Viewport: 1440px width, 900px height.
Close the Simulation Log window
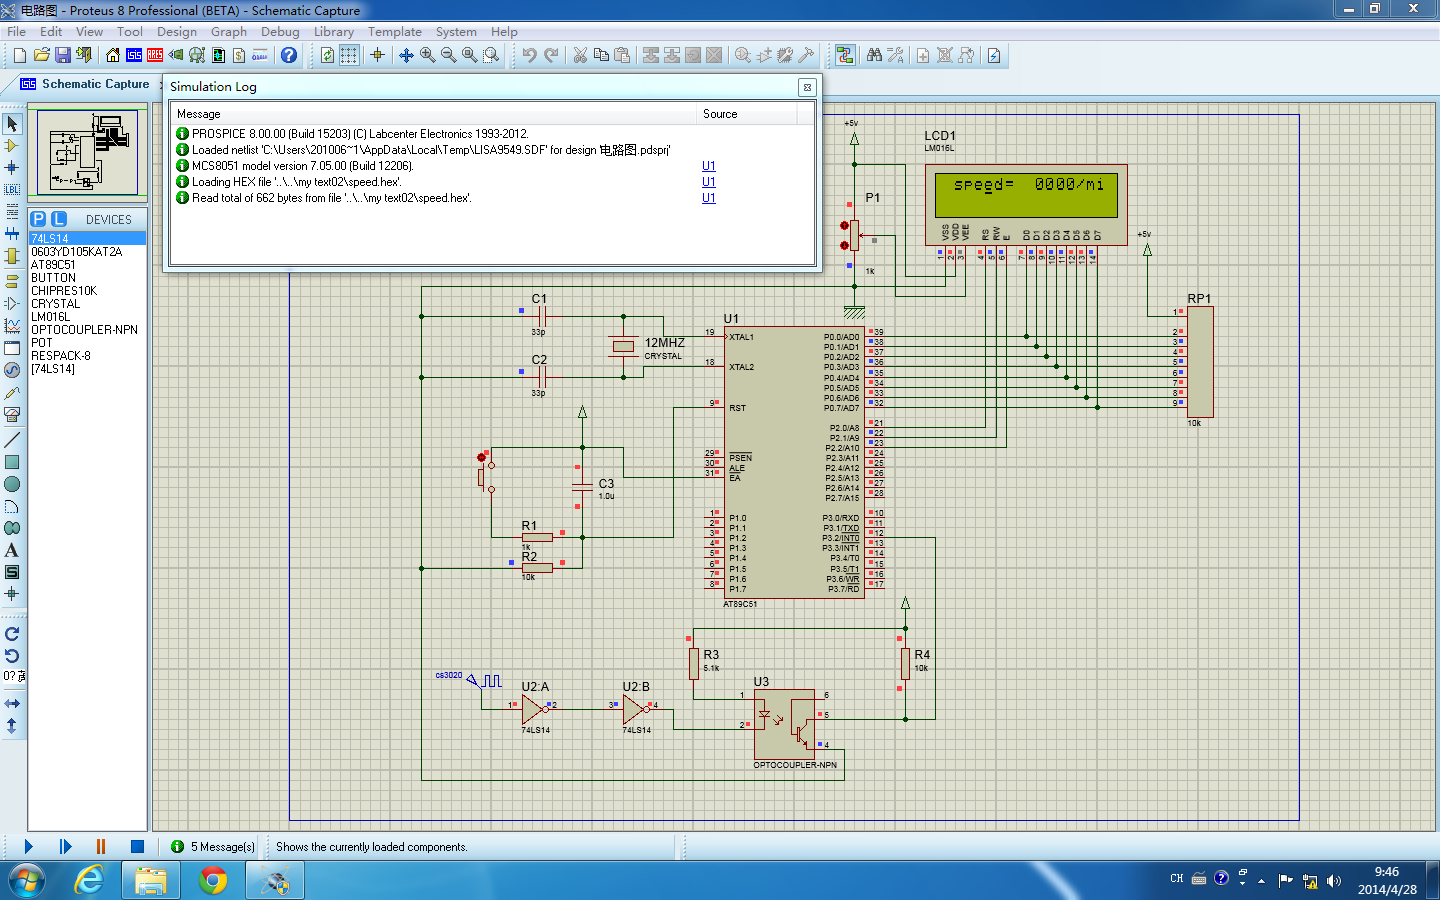coord(807,87)
